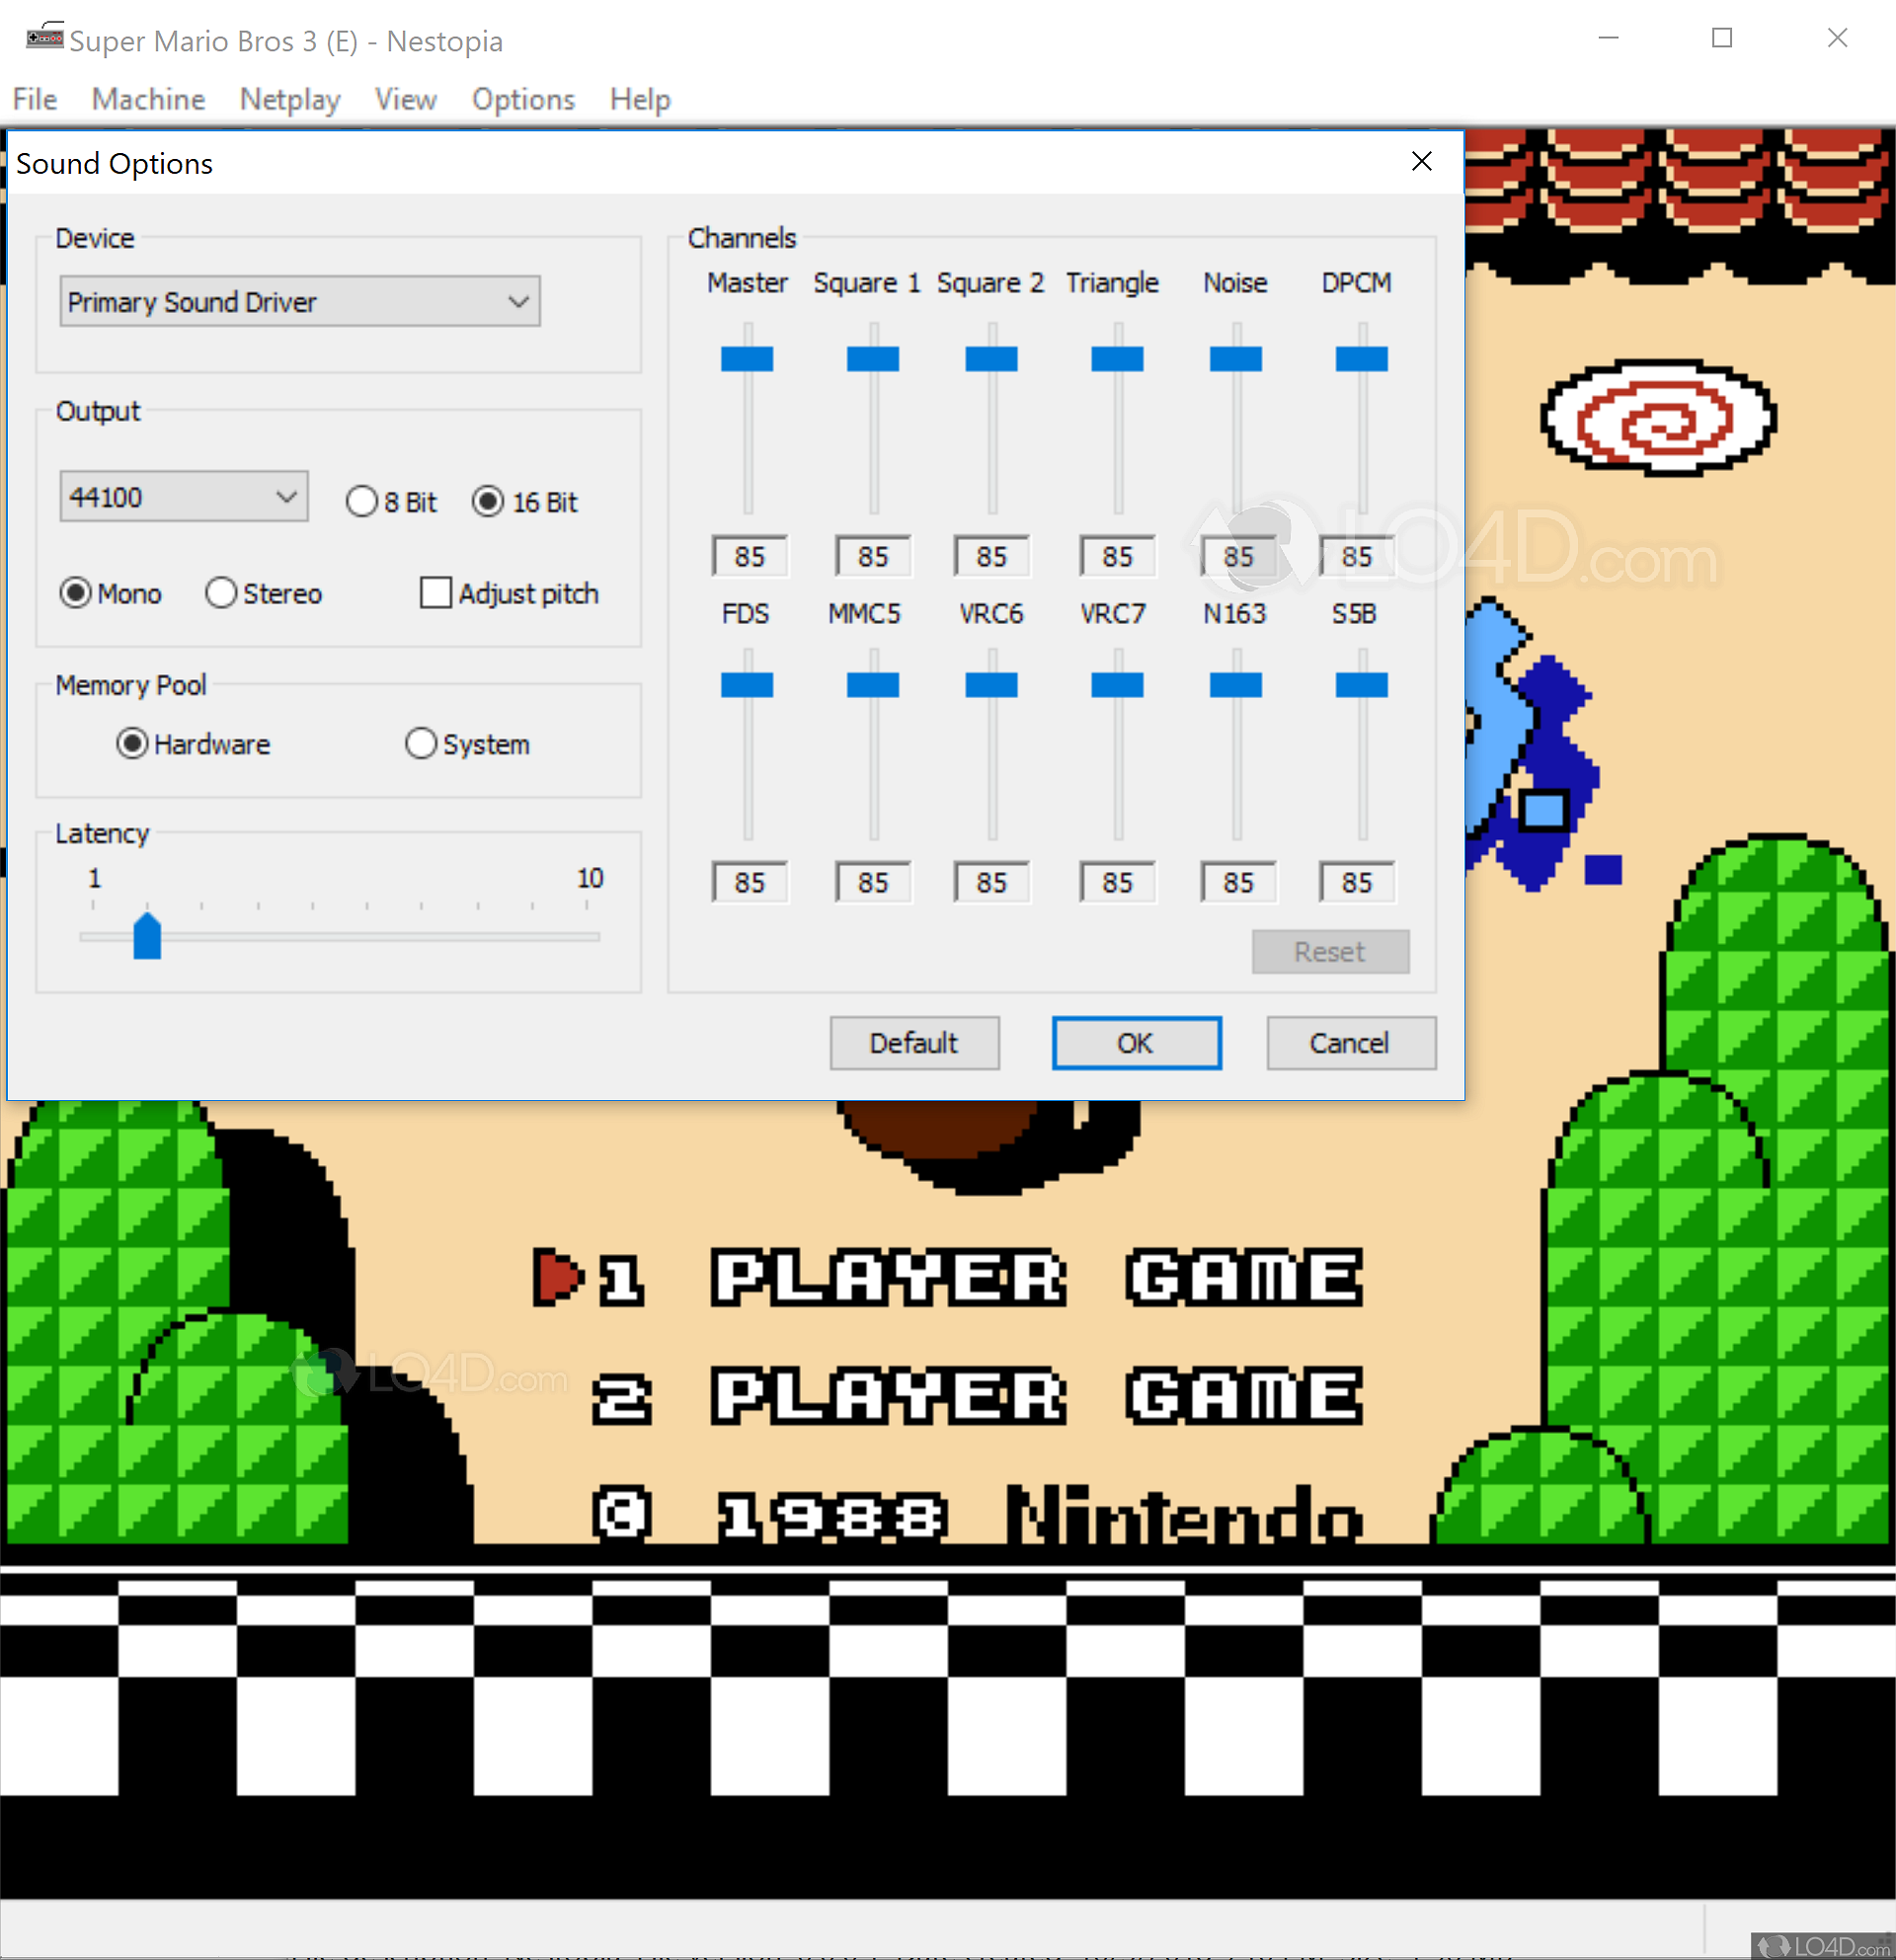Click the MMC5 channel volume slider

tap(873, 685)
